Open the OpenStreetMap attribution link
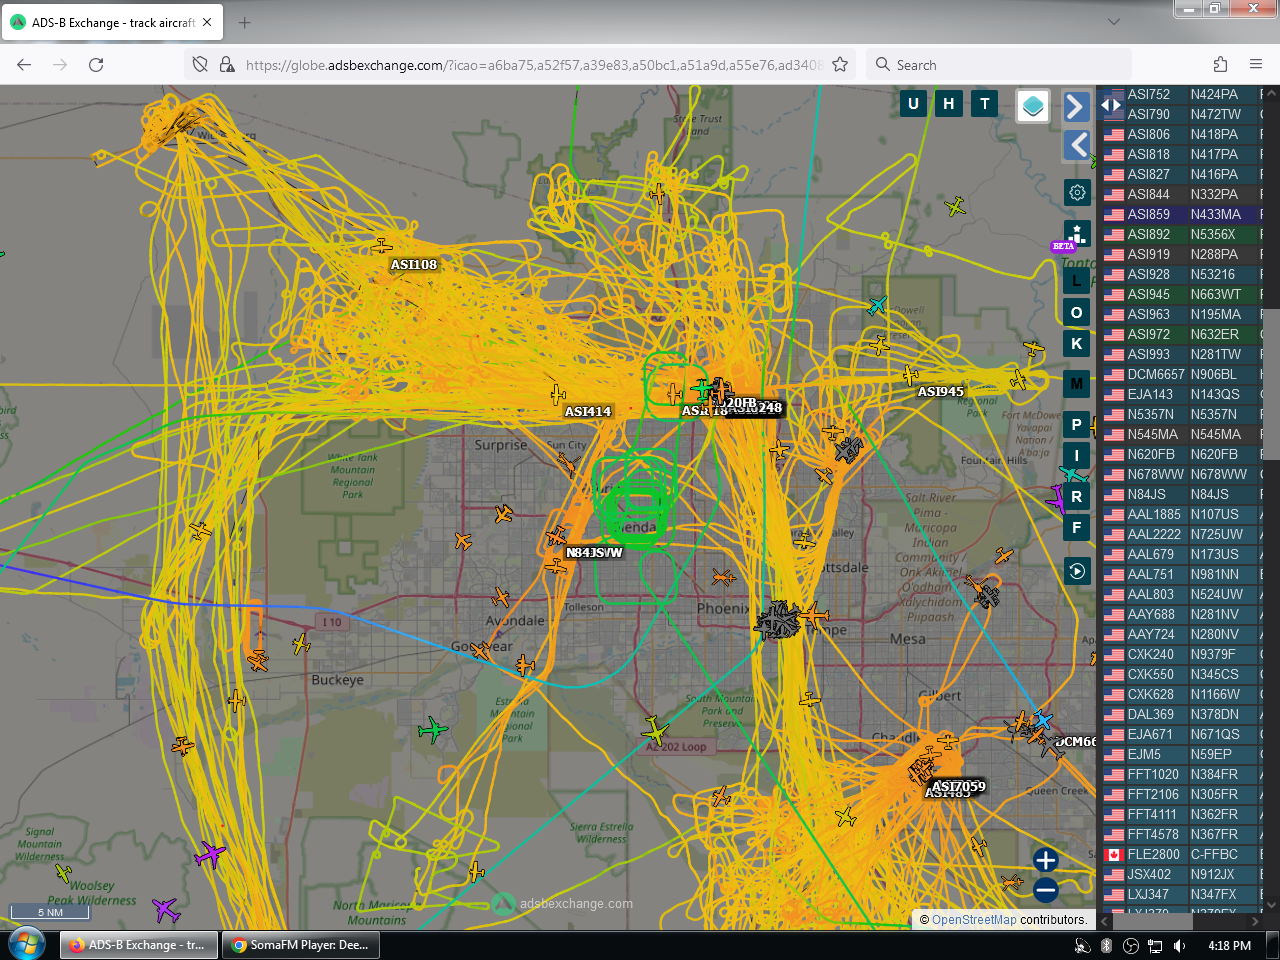Image resolution: width=1280 pixels, height=960 pixels. (974, 920)
